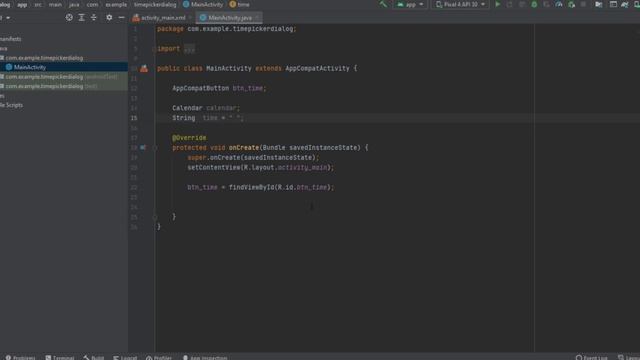Click line number 15 in the gutter
Screen dimensions: 640x360
[x=134, y=118]
